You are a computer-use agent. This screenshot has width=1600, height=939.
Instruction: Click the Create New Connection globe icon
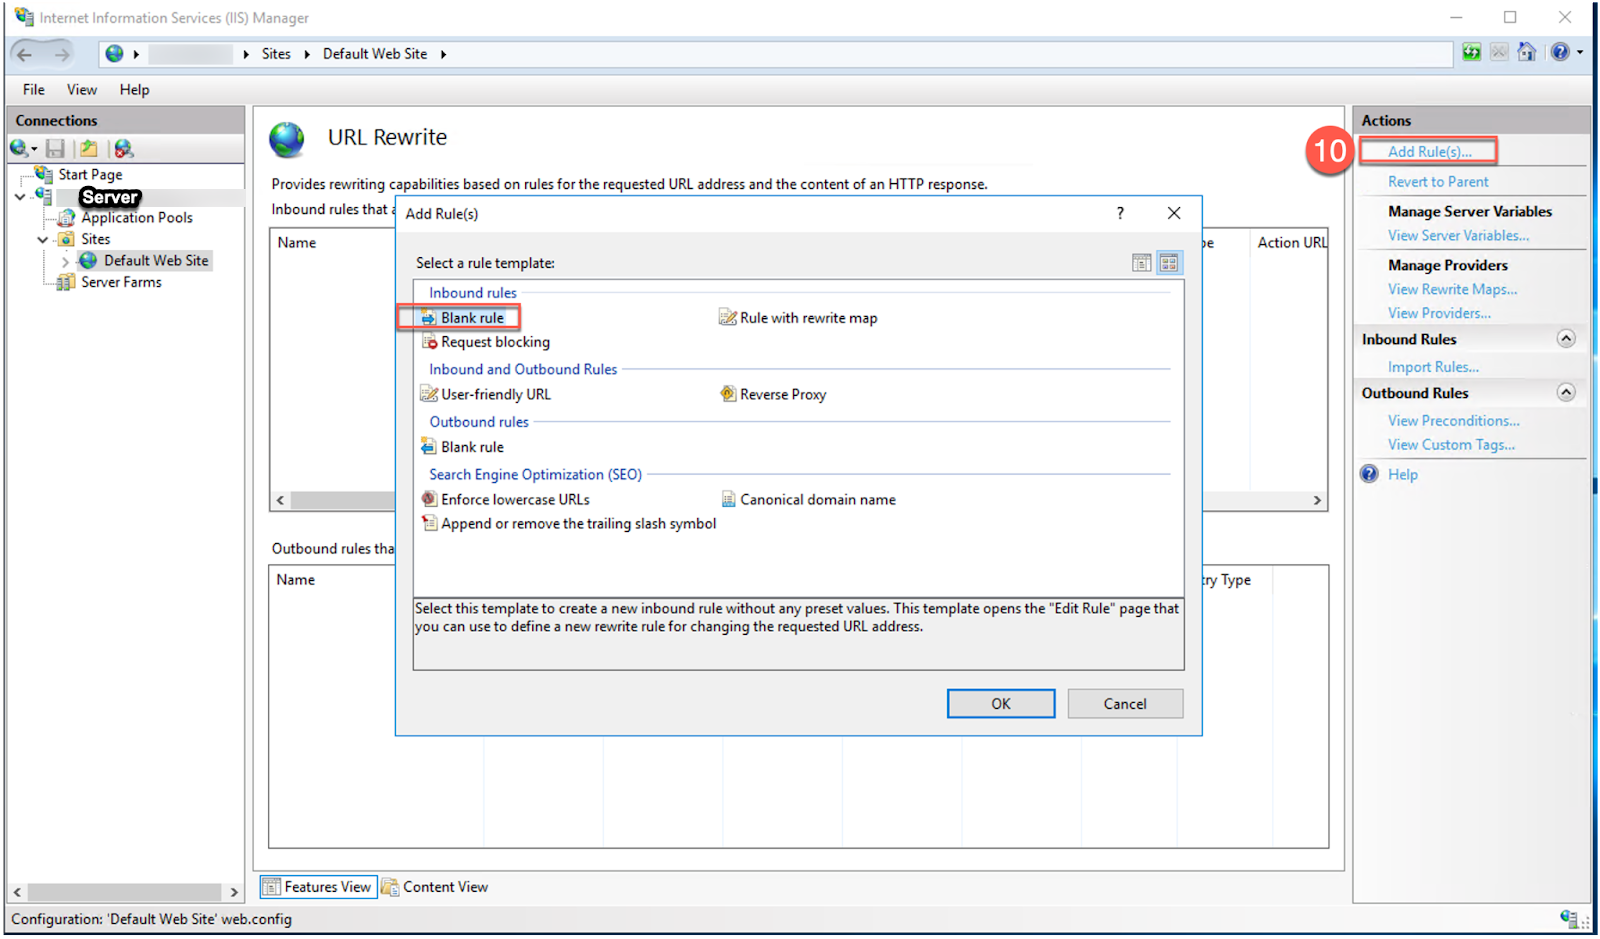pos(19,148)
